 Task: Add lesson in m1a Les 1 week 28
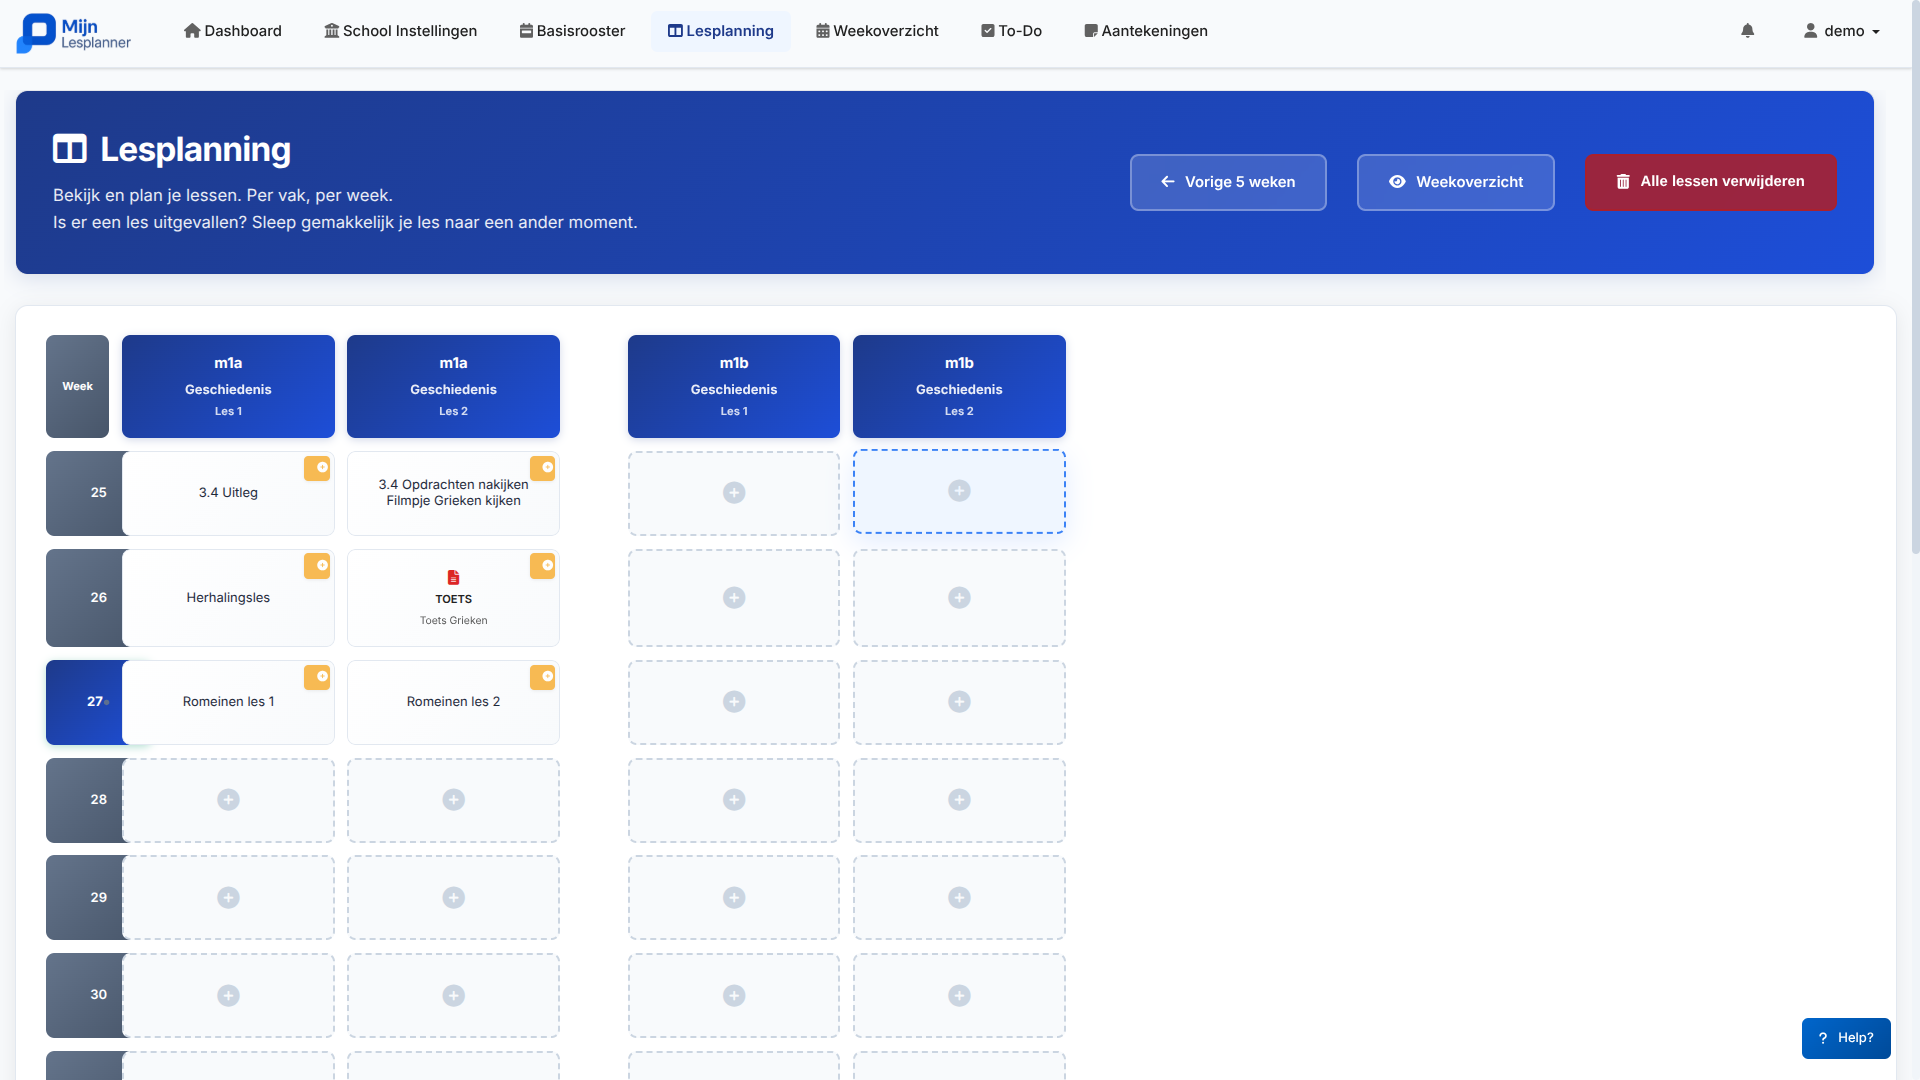click(x=228, y=800)
